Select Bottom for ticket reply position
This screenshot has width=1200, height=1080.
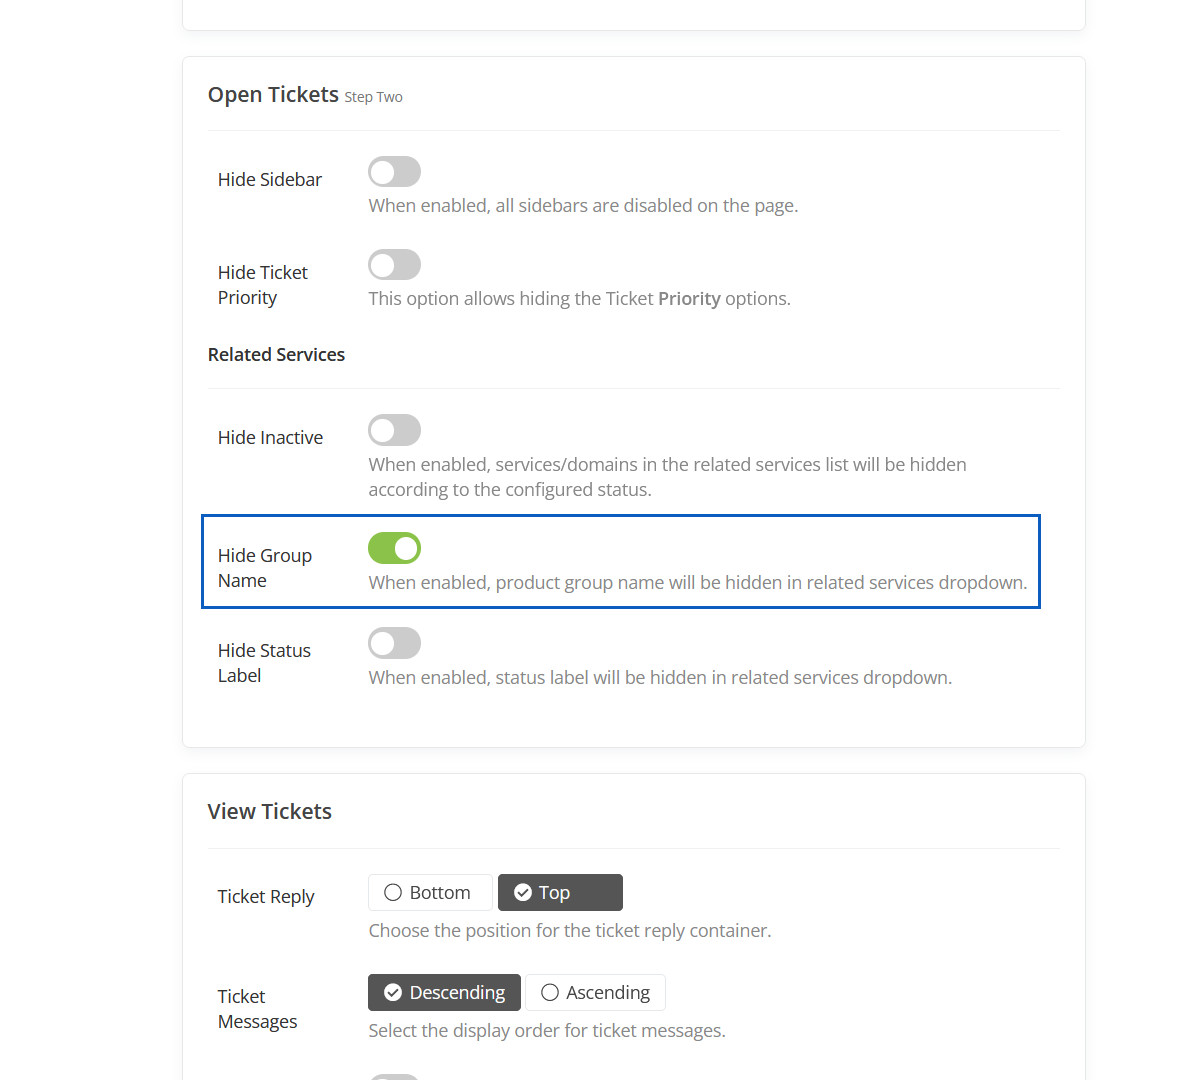coord(429,892)
